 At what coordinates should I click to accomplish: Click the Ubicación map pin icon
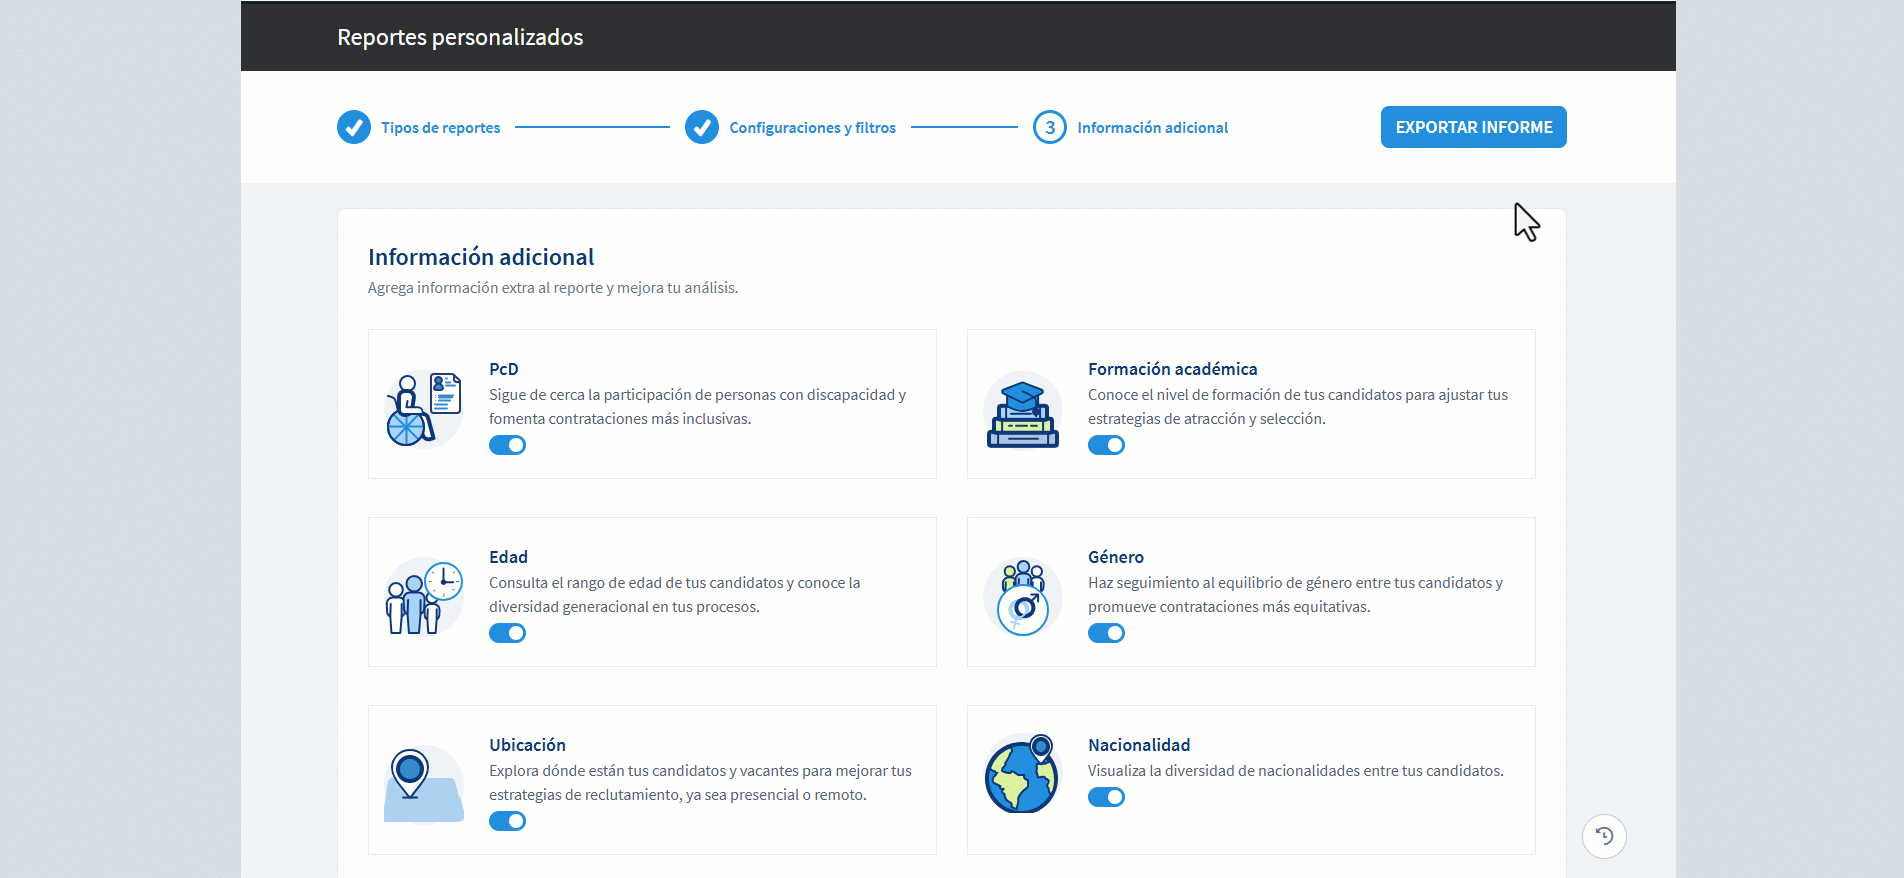tap(424, 785)
